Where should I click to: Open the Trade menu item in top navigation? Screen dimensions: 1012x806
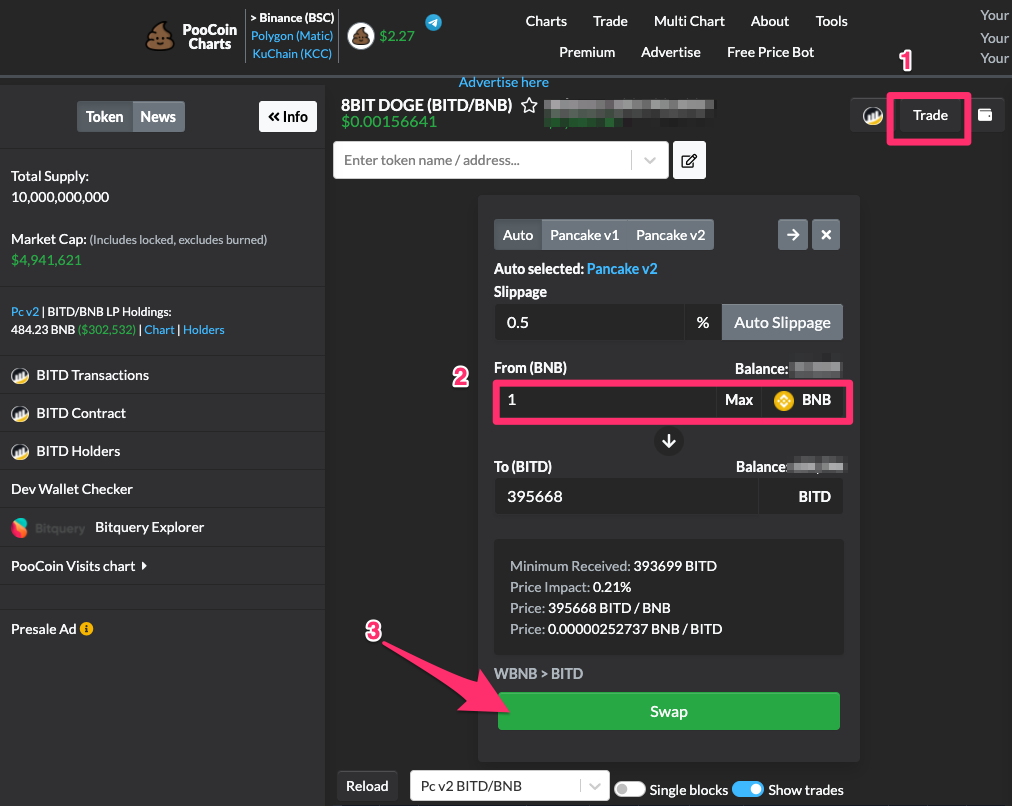(x=610, y=21)
